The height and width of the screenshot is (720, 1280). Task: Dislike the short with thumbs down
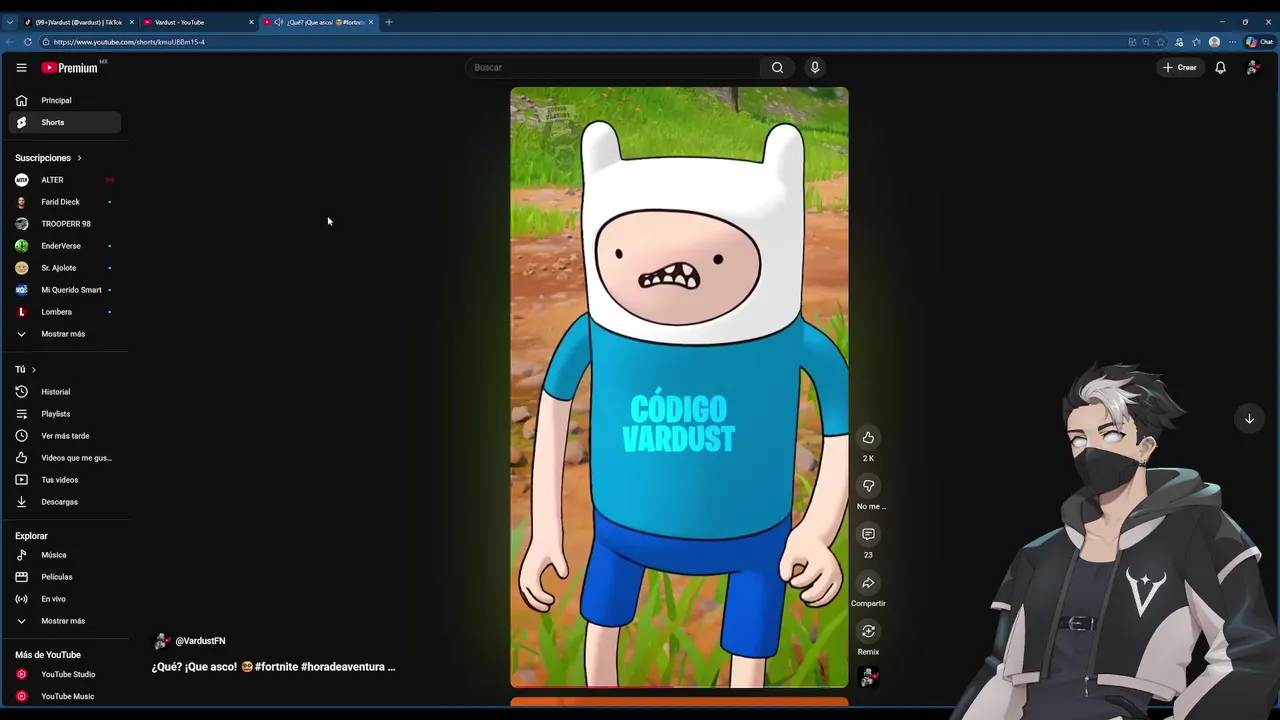tap(868, 486)
